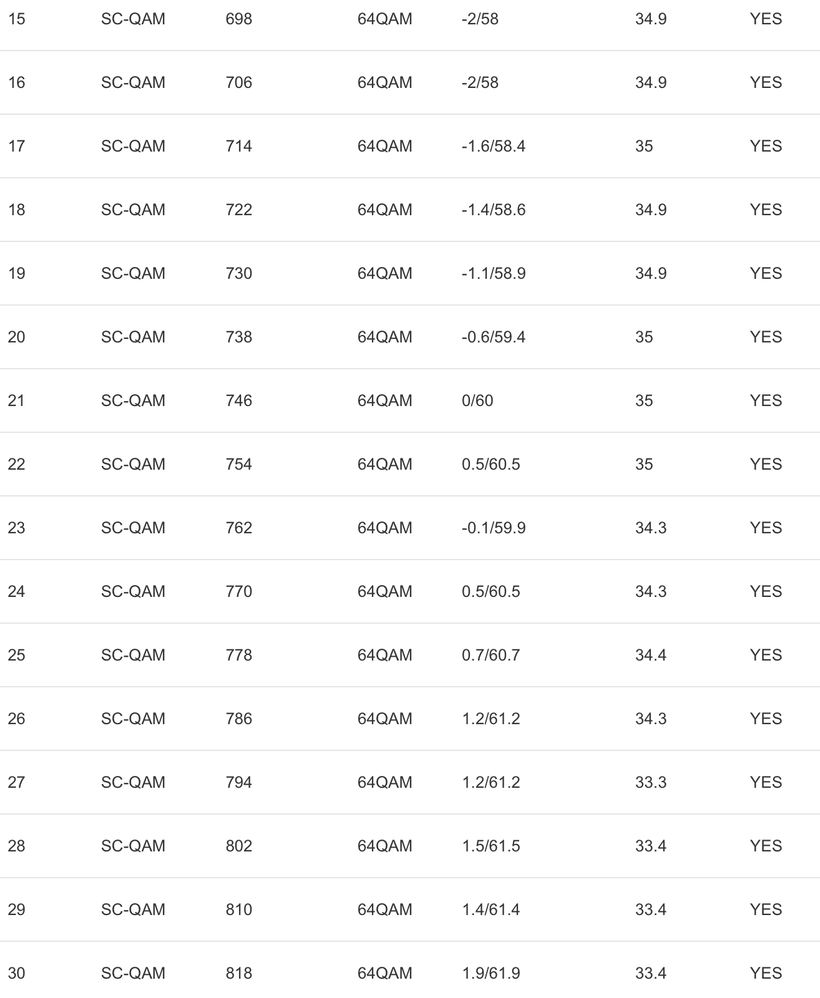Select channel 15 row number
The width and height of the screenshot is (820, 998).
coord(17,19)
